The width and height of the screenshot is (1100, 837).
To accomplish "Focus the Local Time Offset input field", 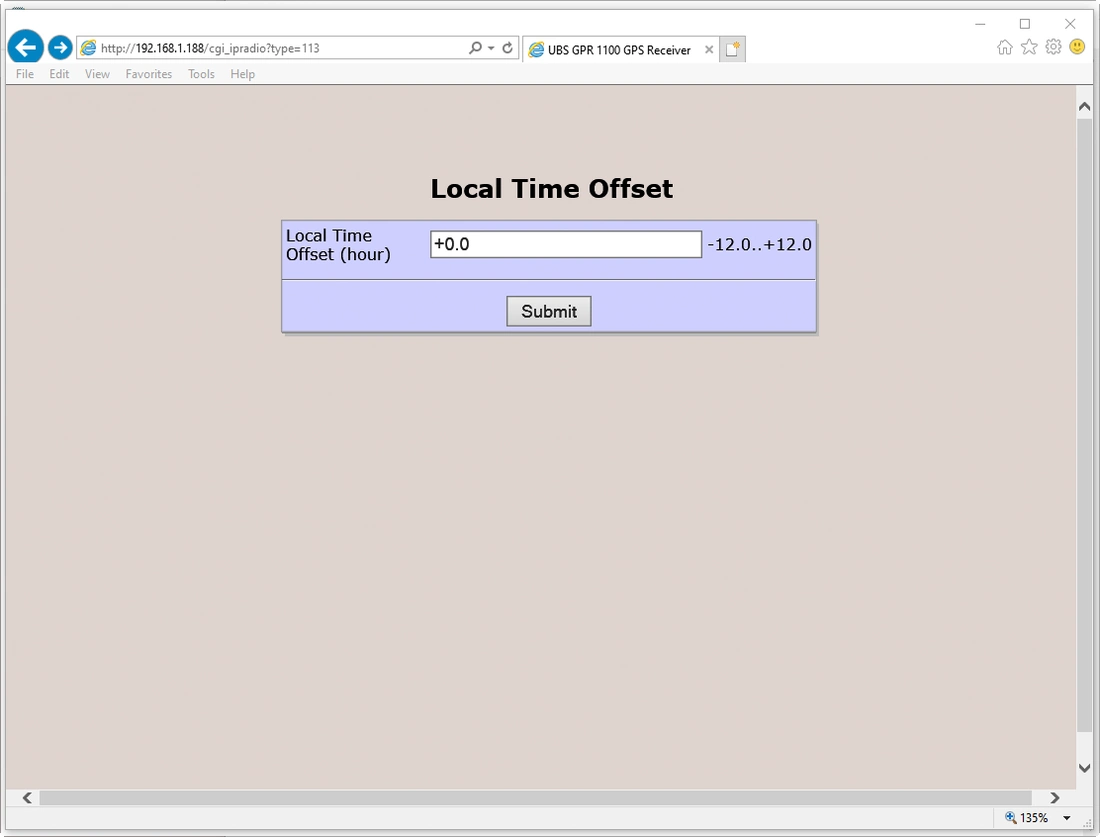I will click(565, 244).
